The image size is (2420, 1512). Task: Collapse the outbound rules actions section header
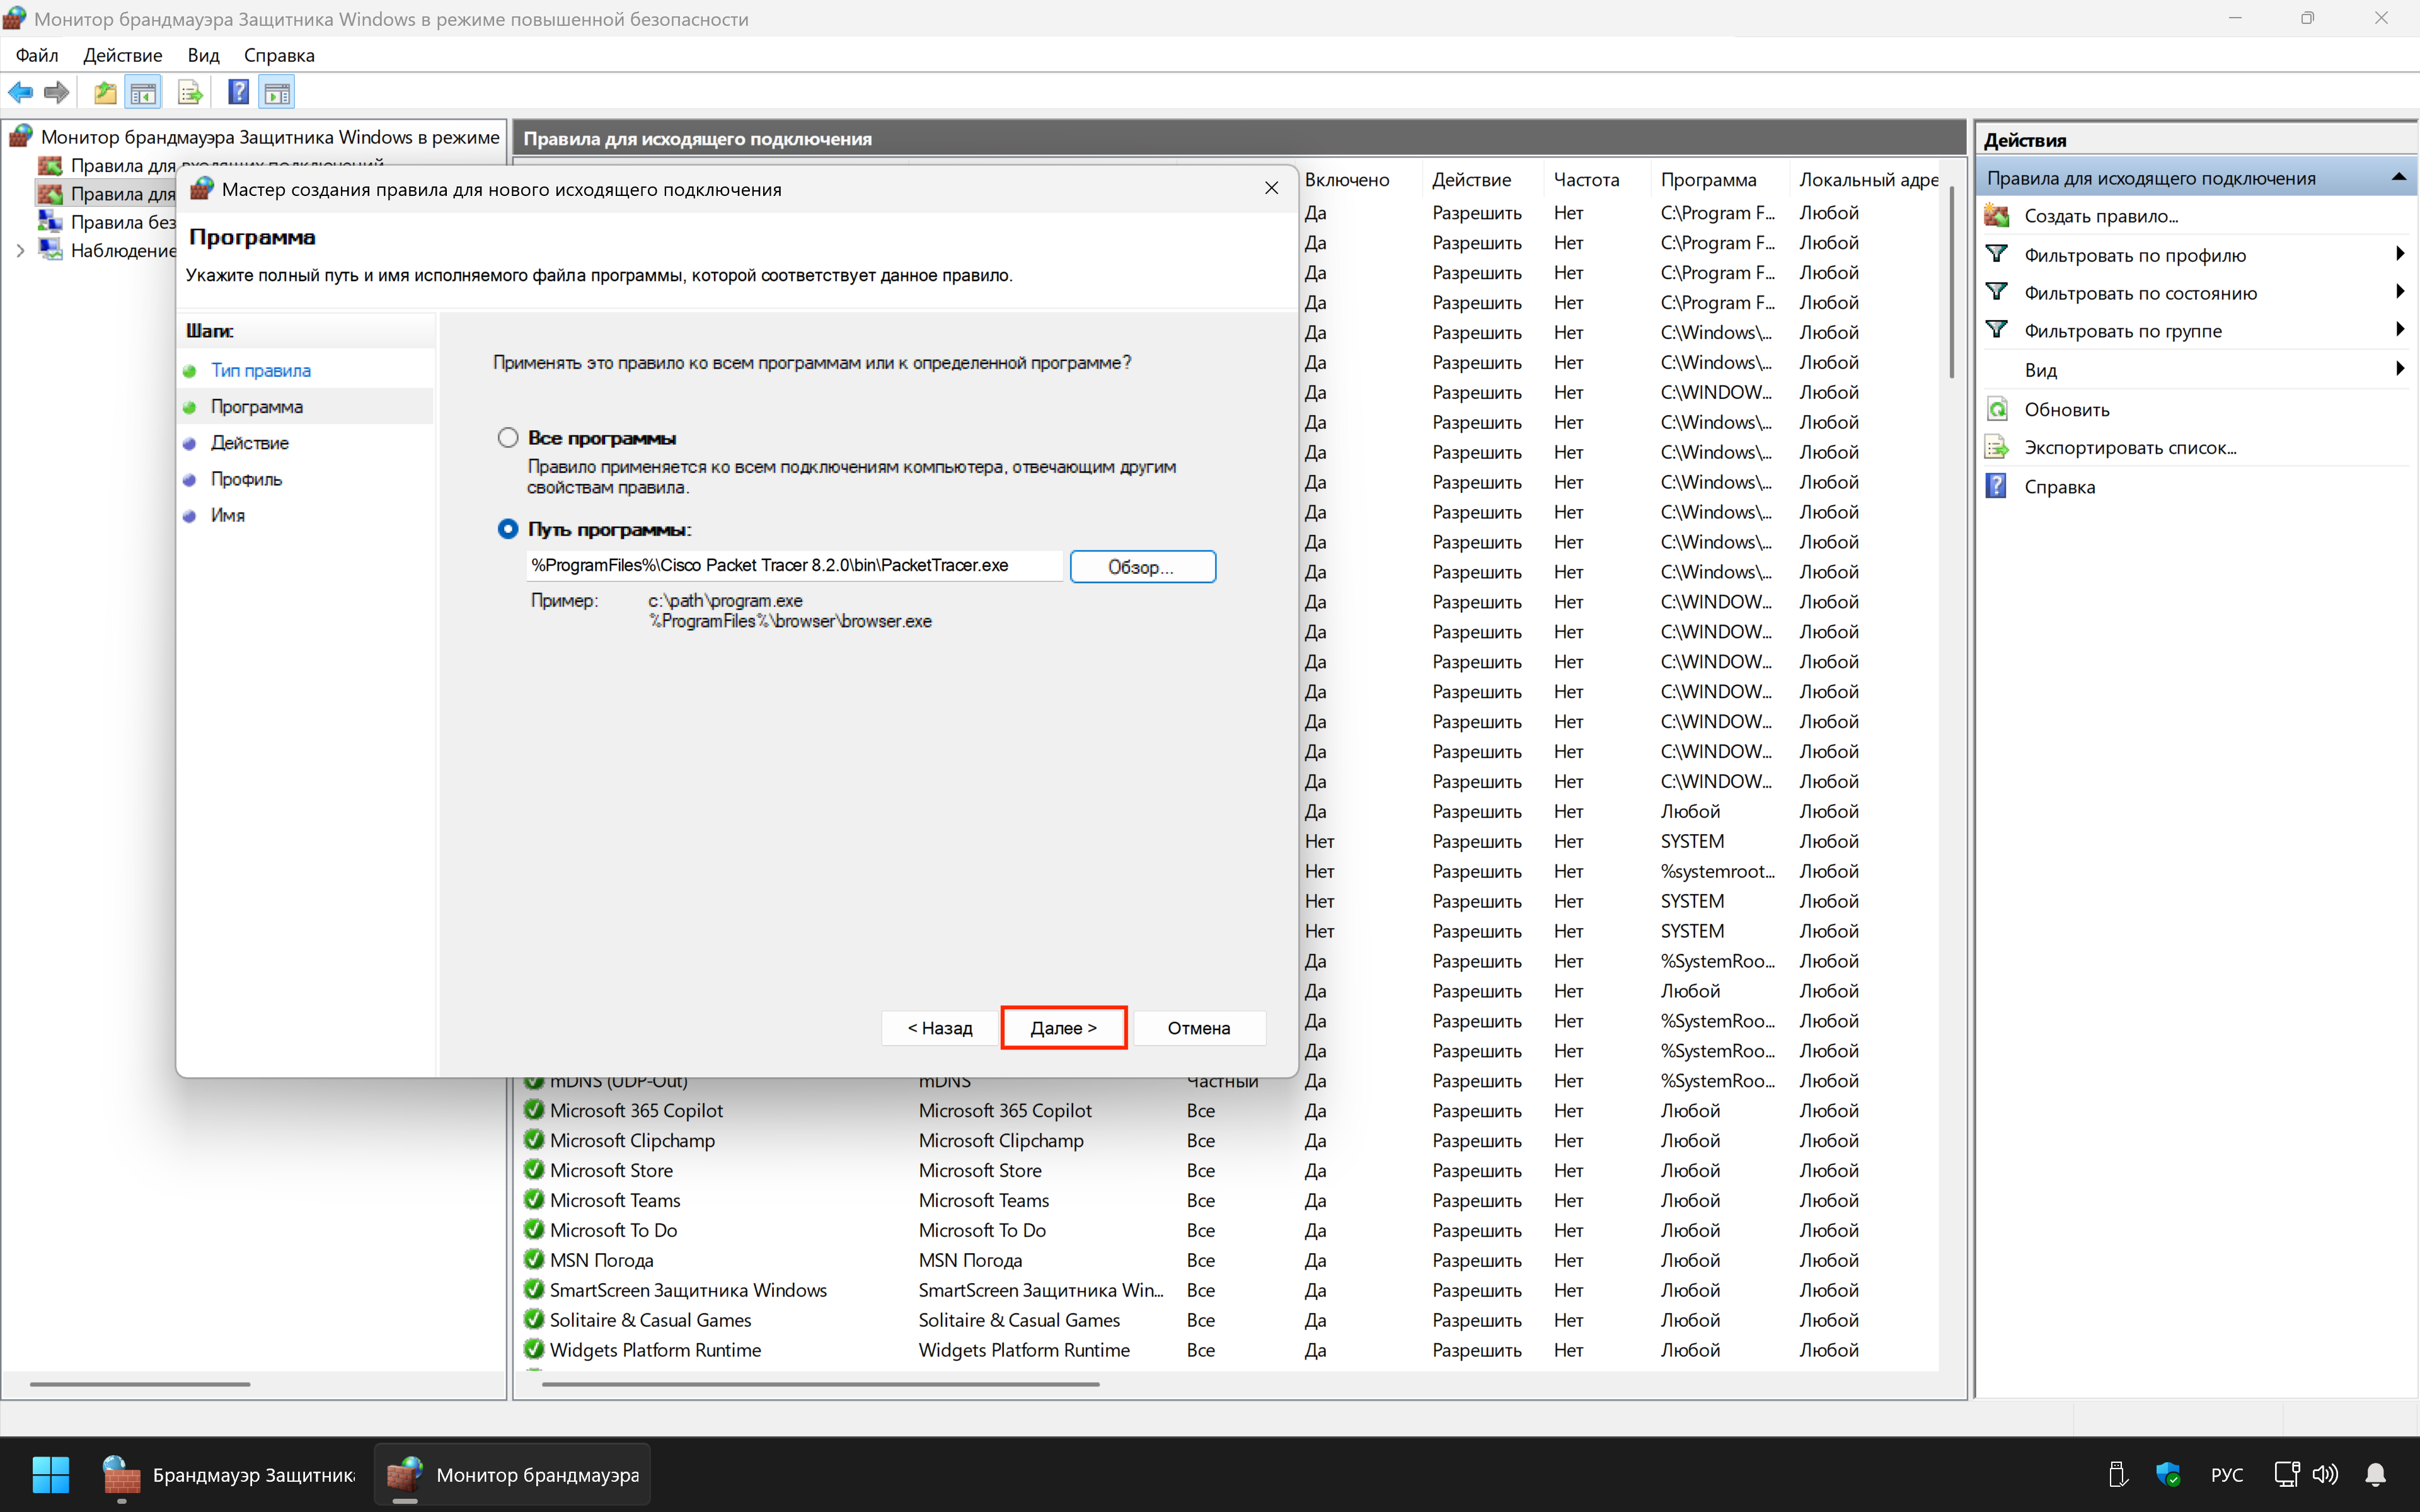[x=2398, y=178]
